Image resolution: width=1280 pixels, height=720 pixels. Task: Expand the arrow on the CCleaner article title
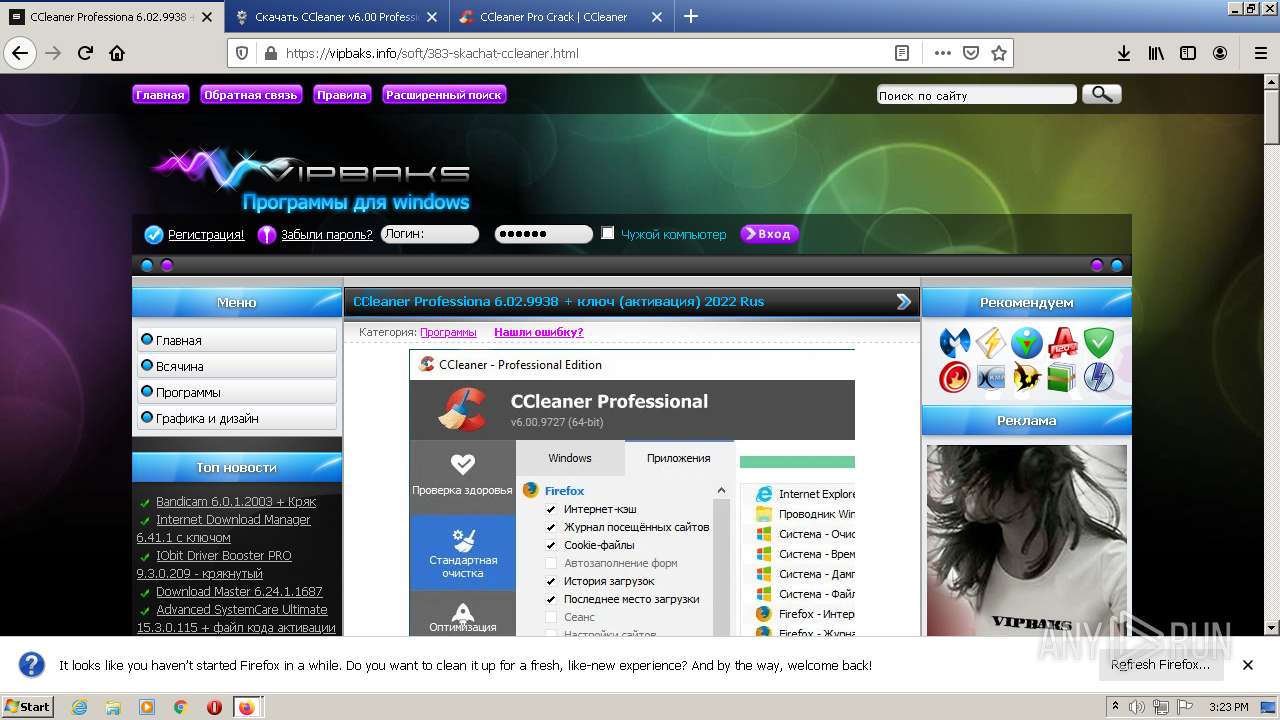pyautogui.click(x=904, y=302)
